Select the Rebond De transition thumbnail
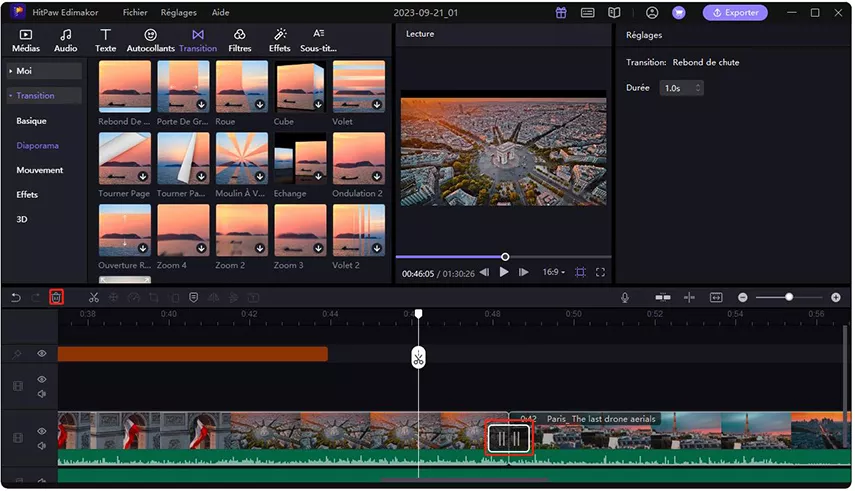The width and height of the screenshot is (855, 491). pyautogui.click(x=125, y=86)
